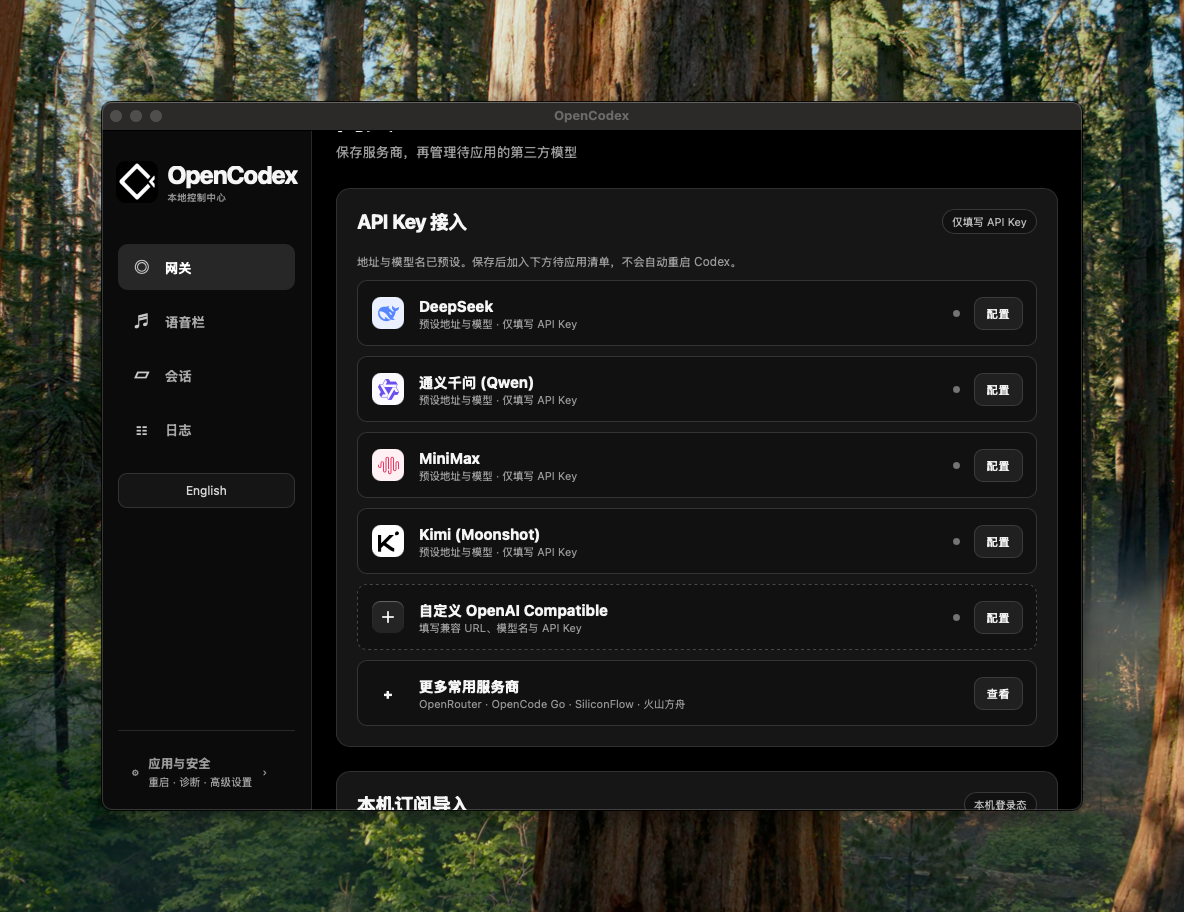Switch language with the English button

(206, 491)
